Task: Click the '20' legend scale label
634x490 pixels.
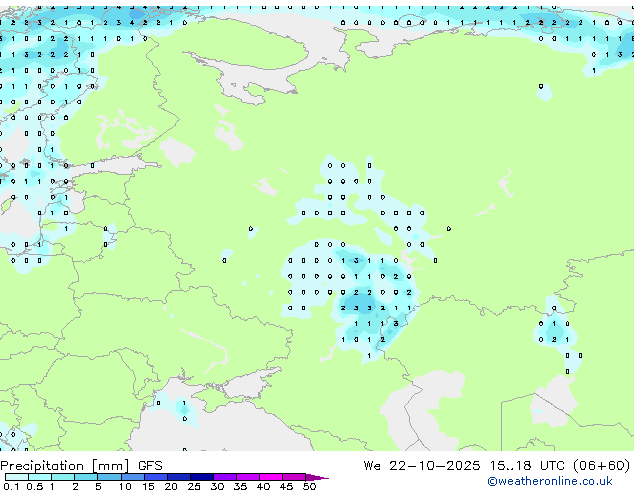Action: tap(171, 486)
